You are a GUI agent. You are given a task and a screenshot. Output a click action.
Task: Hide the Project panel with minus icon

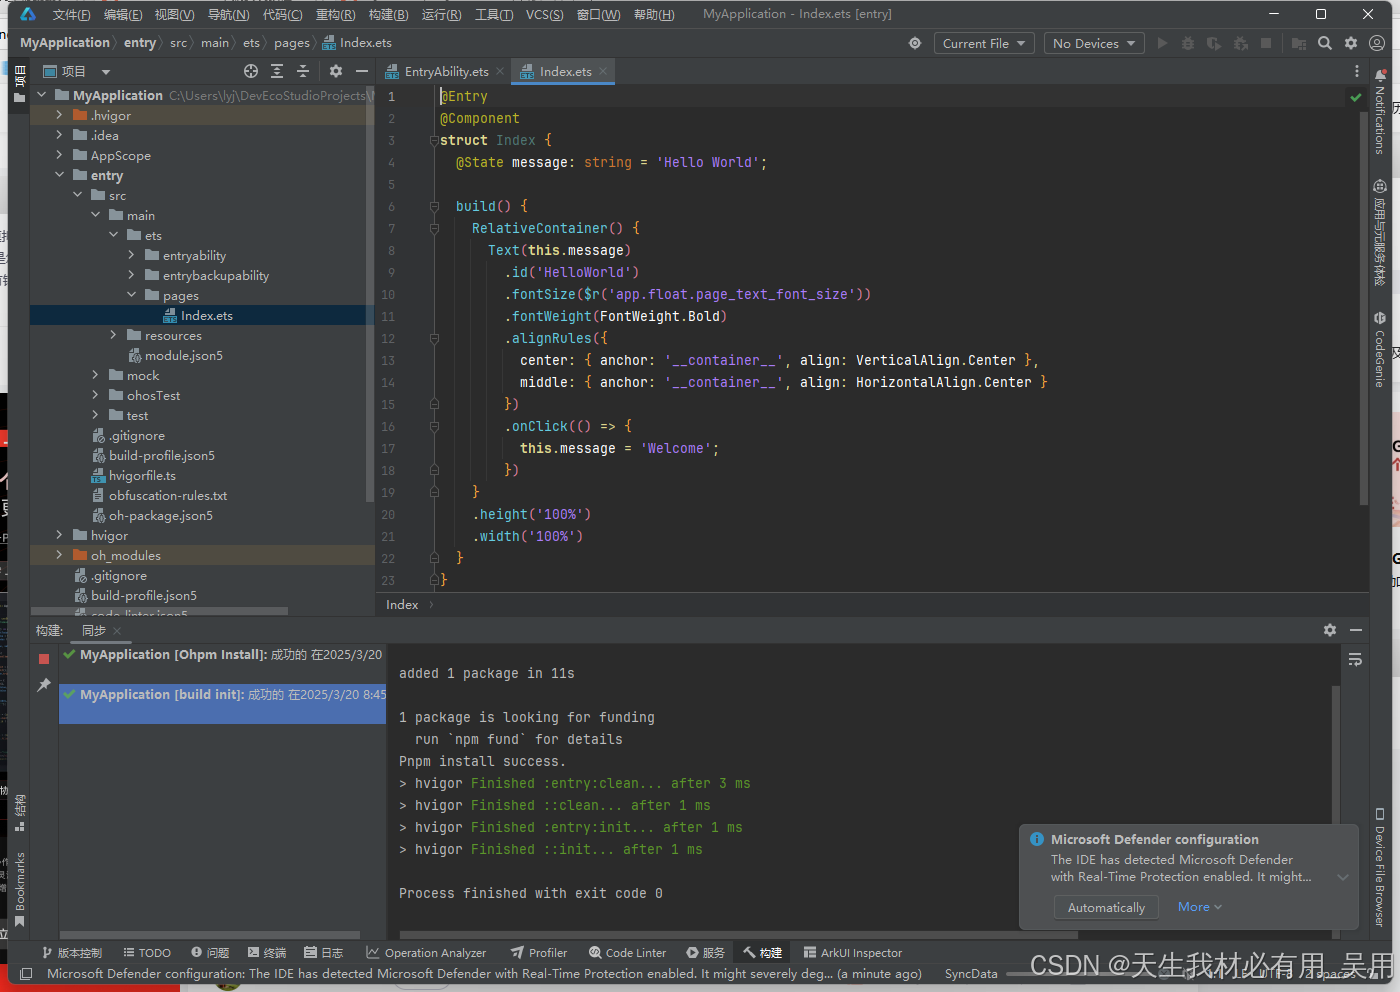click(x=362, y=71)
